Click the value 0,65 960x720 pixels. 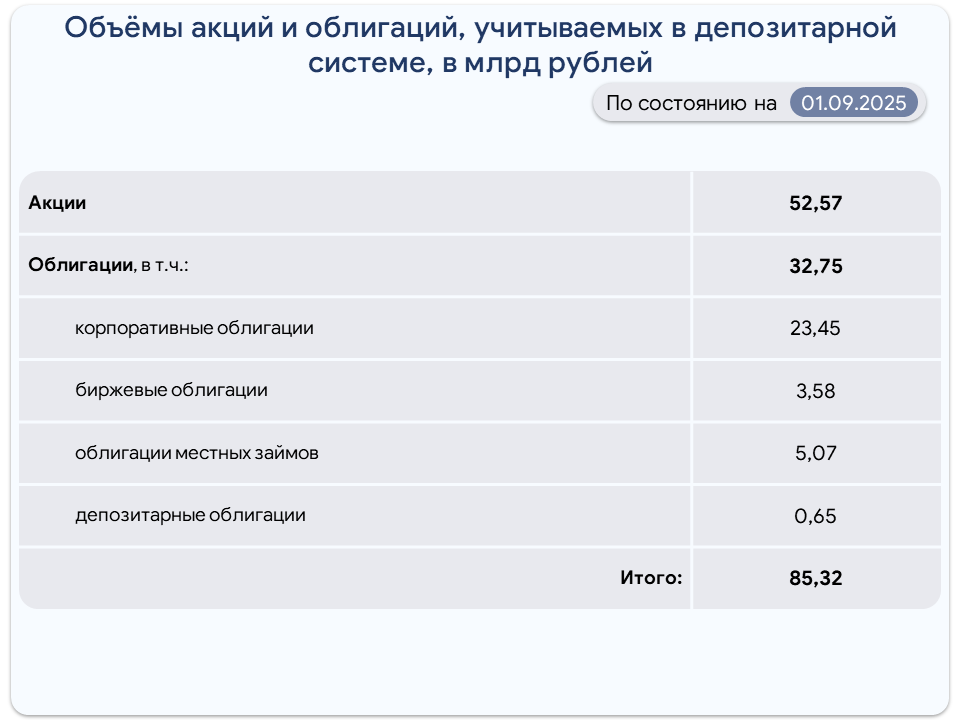[x=815, y=516]
